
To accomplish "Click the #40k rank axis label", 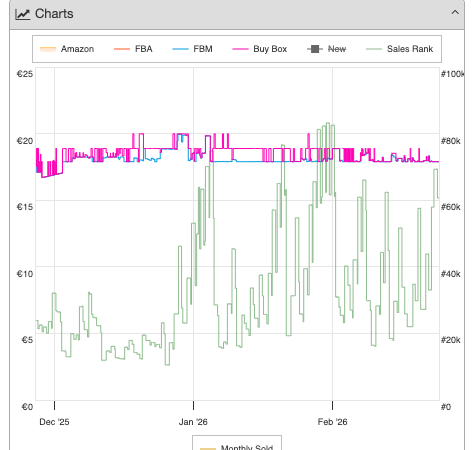I will pyautogui.click(x=451, y=274).
